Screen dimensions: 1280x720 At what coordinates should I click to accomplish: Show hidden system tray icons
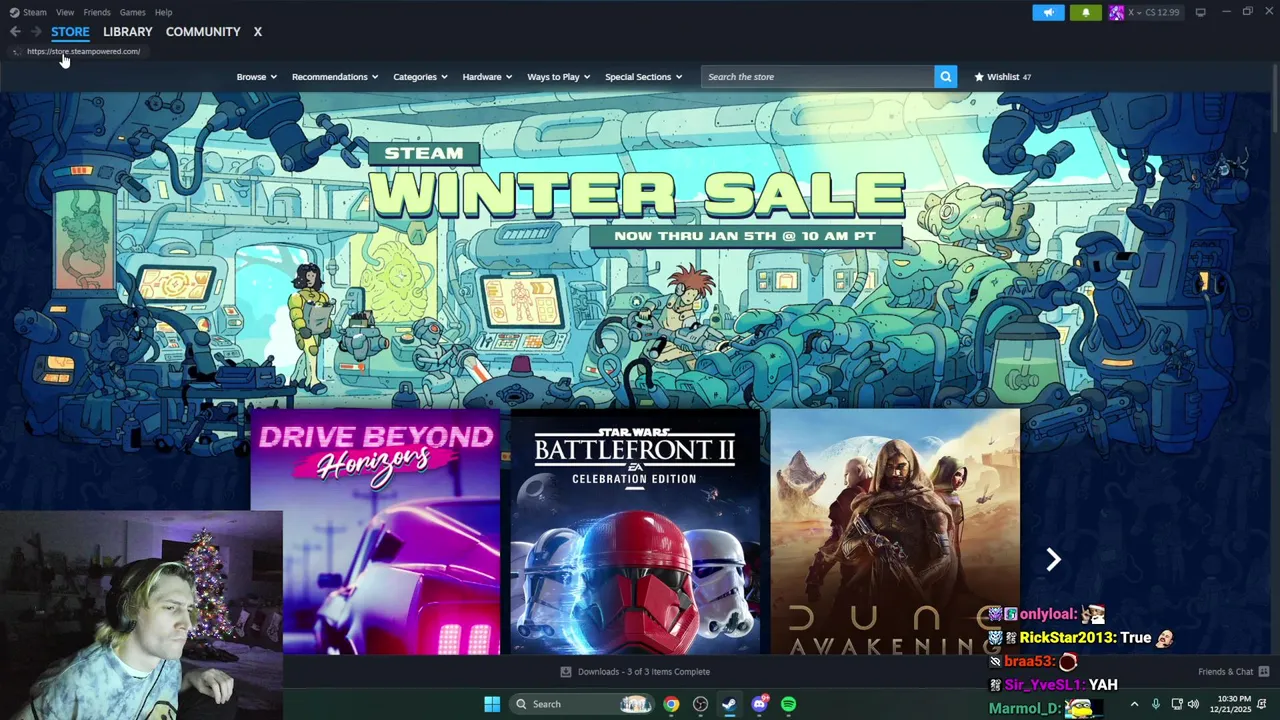(1134, 704)
